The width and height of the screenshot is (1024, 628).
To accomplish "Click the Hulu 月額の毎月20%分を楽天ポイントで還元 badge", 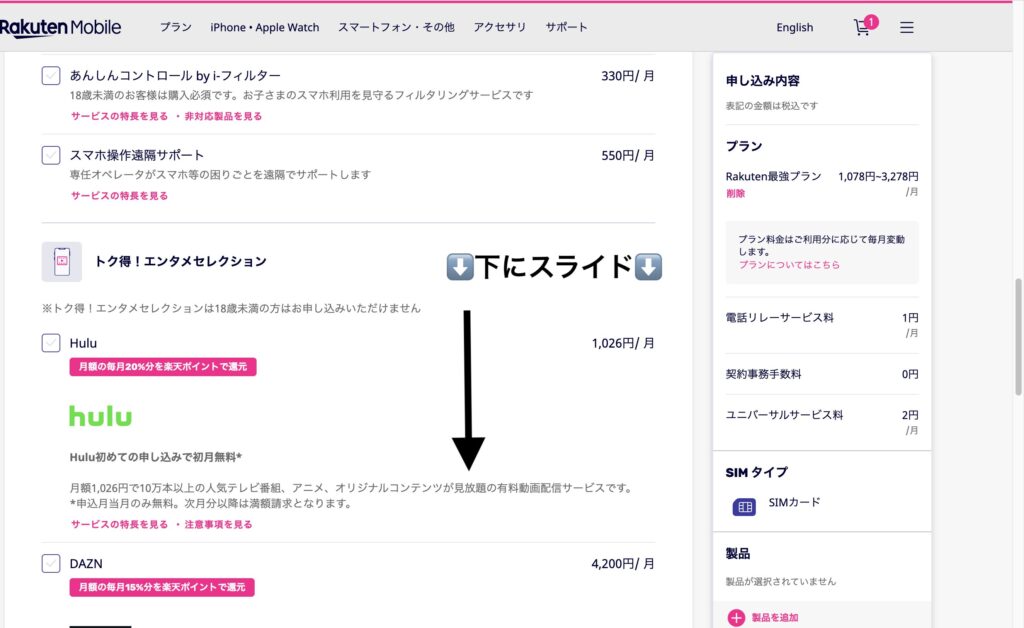I will (163, 367).
